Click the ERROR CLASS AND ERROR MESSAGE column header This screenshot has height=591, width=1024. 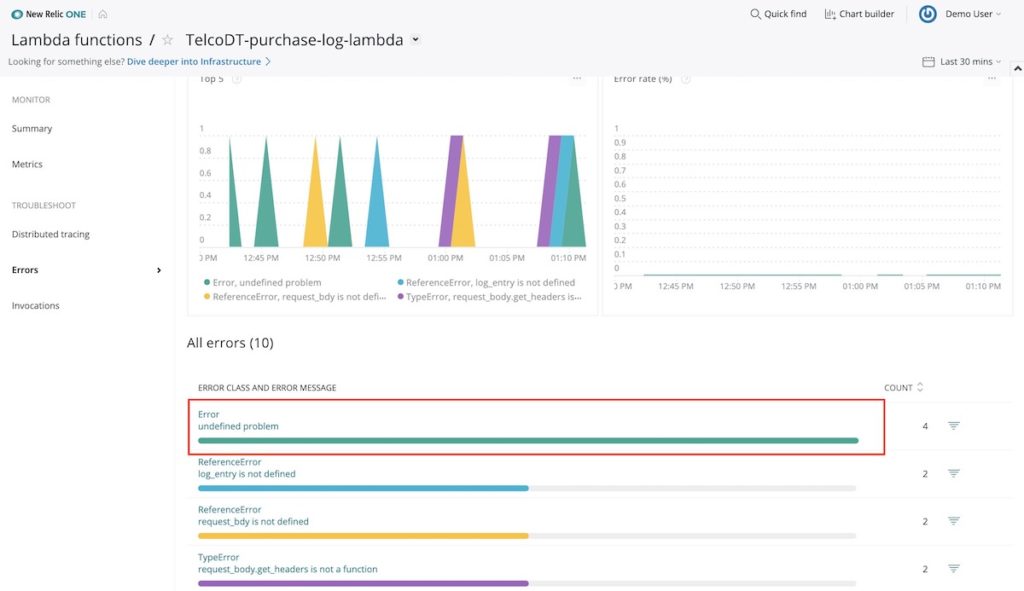[267, 388]
